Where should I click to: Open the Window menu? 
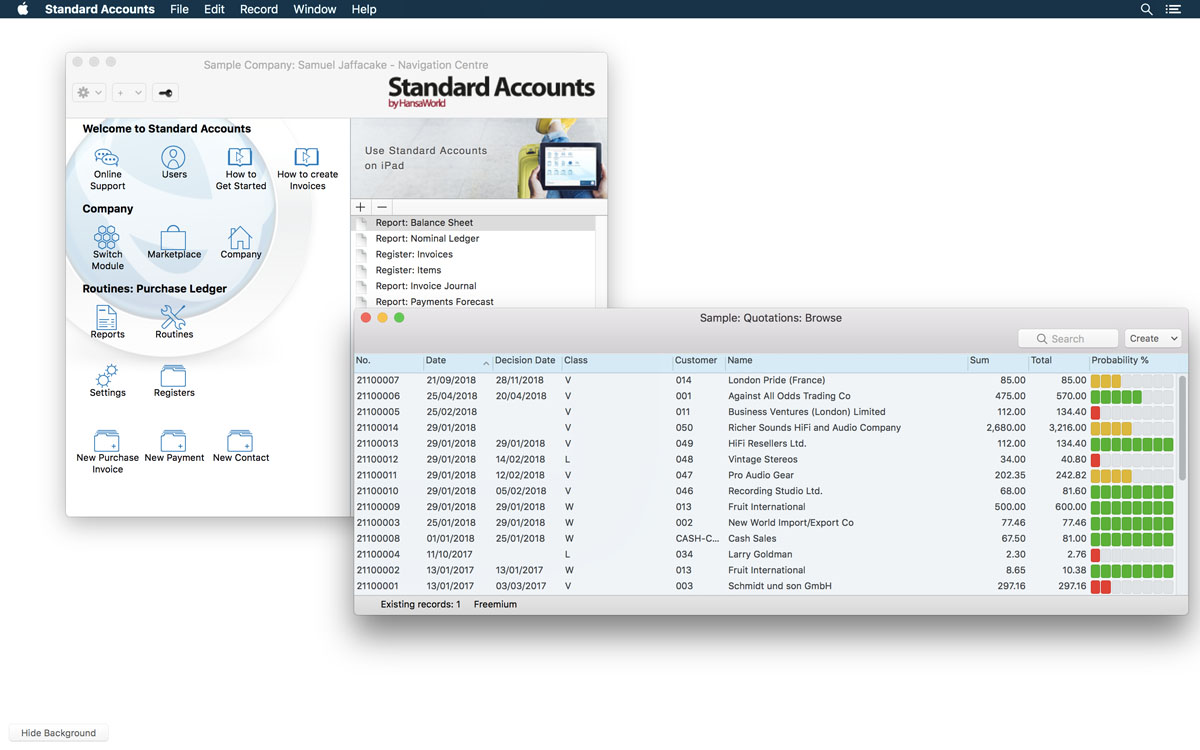pos(314,9)
